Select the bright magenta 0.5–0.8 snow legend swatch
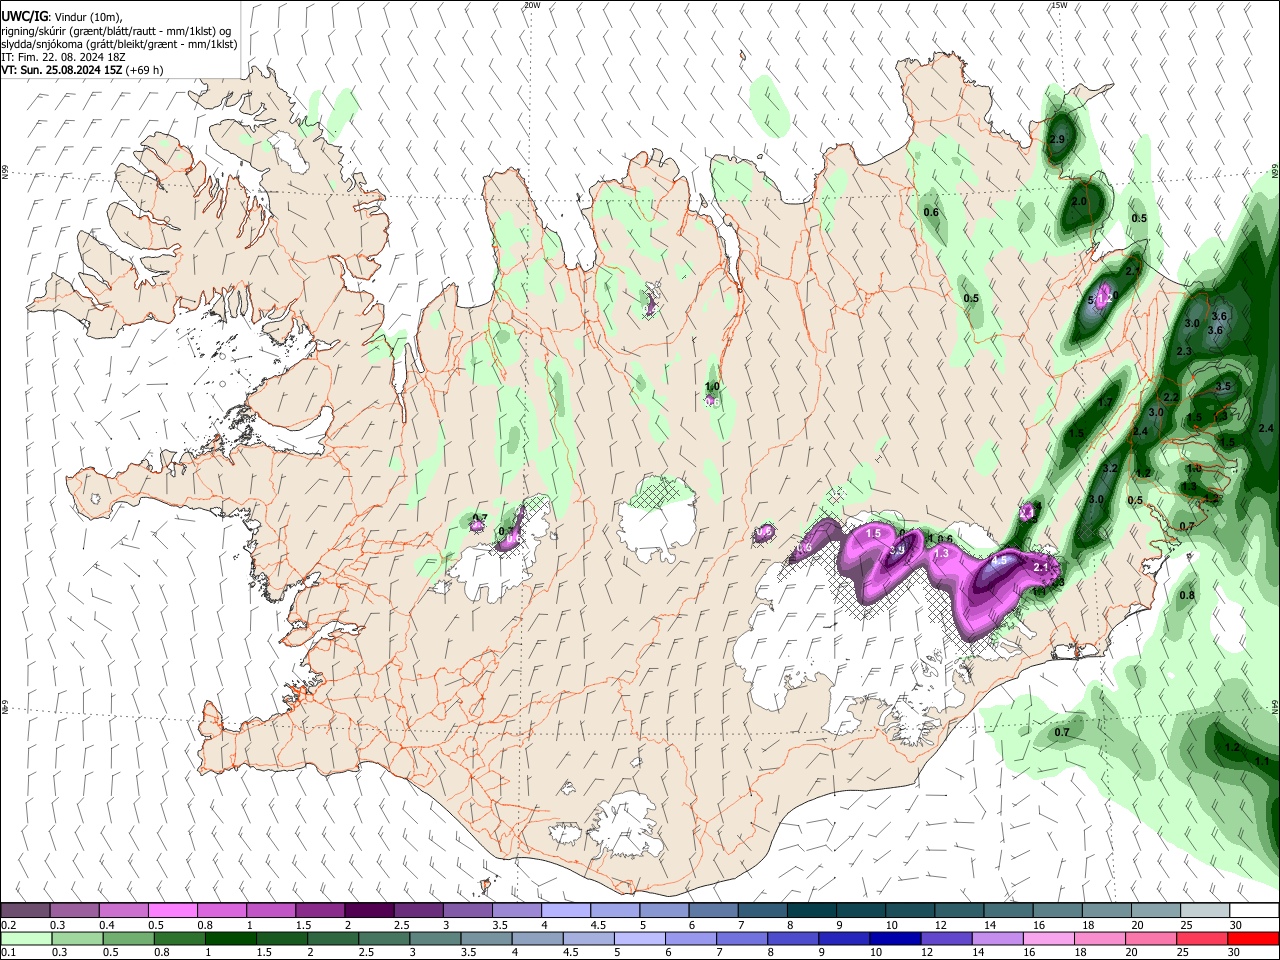 point(173,911)
